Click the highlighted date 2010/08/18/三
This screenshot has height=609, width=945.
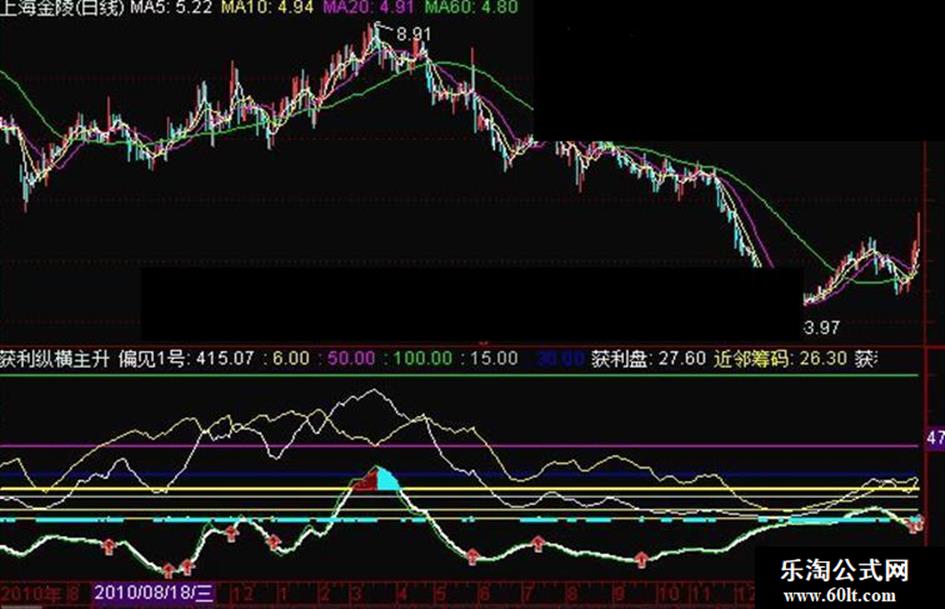154,593
